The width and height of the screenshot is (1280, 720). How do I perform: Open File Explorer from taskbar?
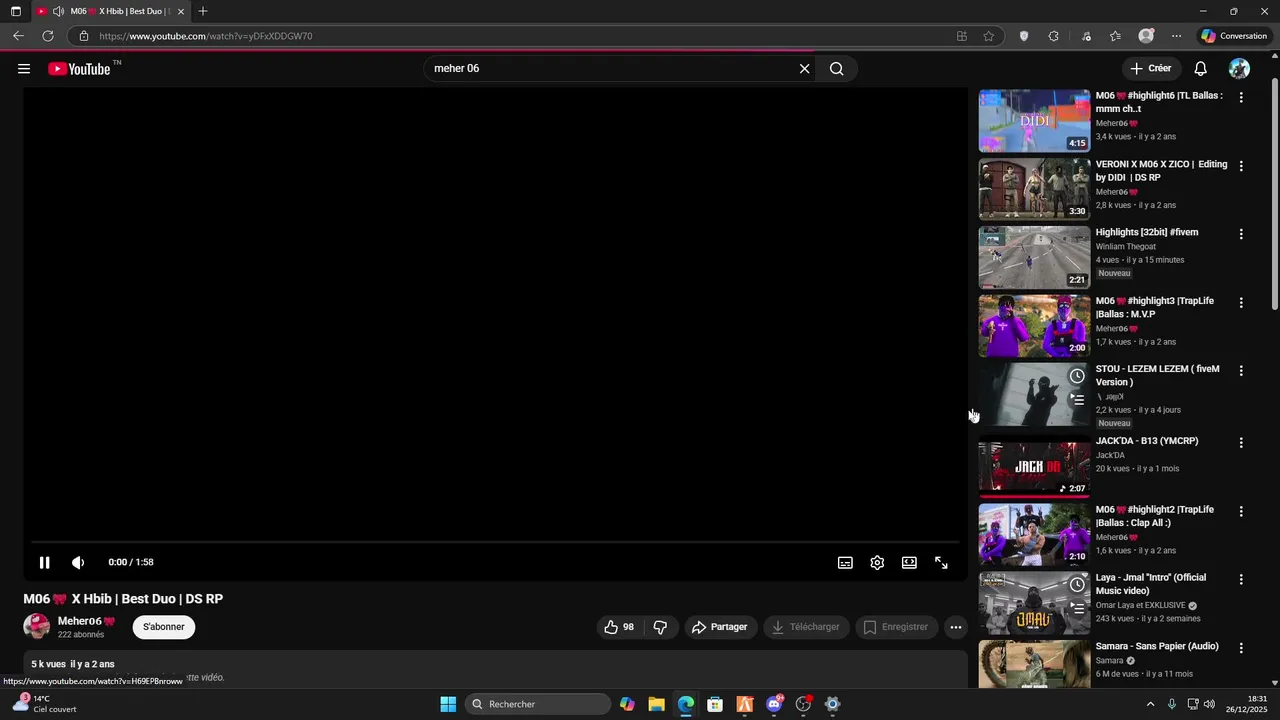click(656, 704)
